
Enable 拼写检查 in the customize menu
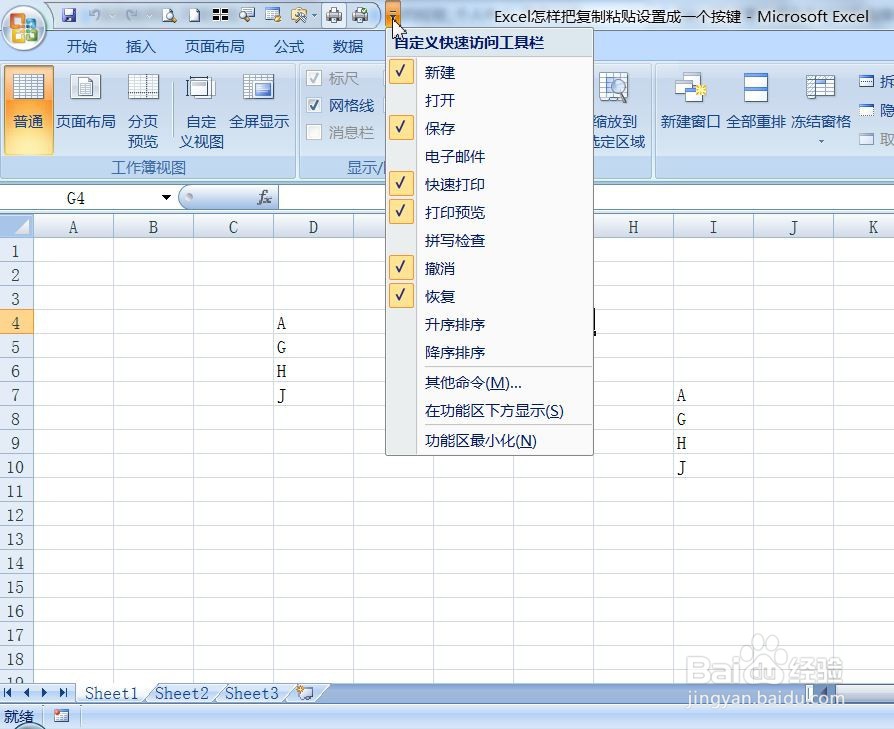tap(489, 240)
